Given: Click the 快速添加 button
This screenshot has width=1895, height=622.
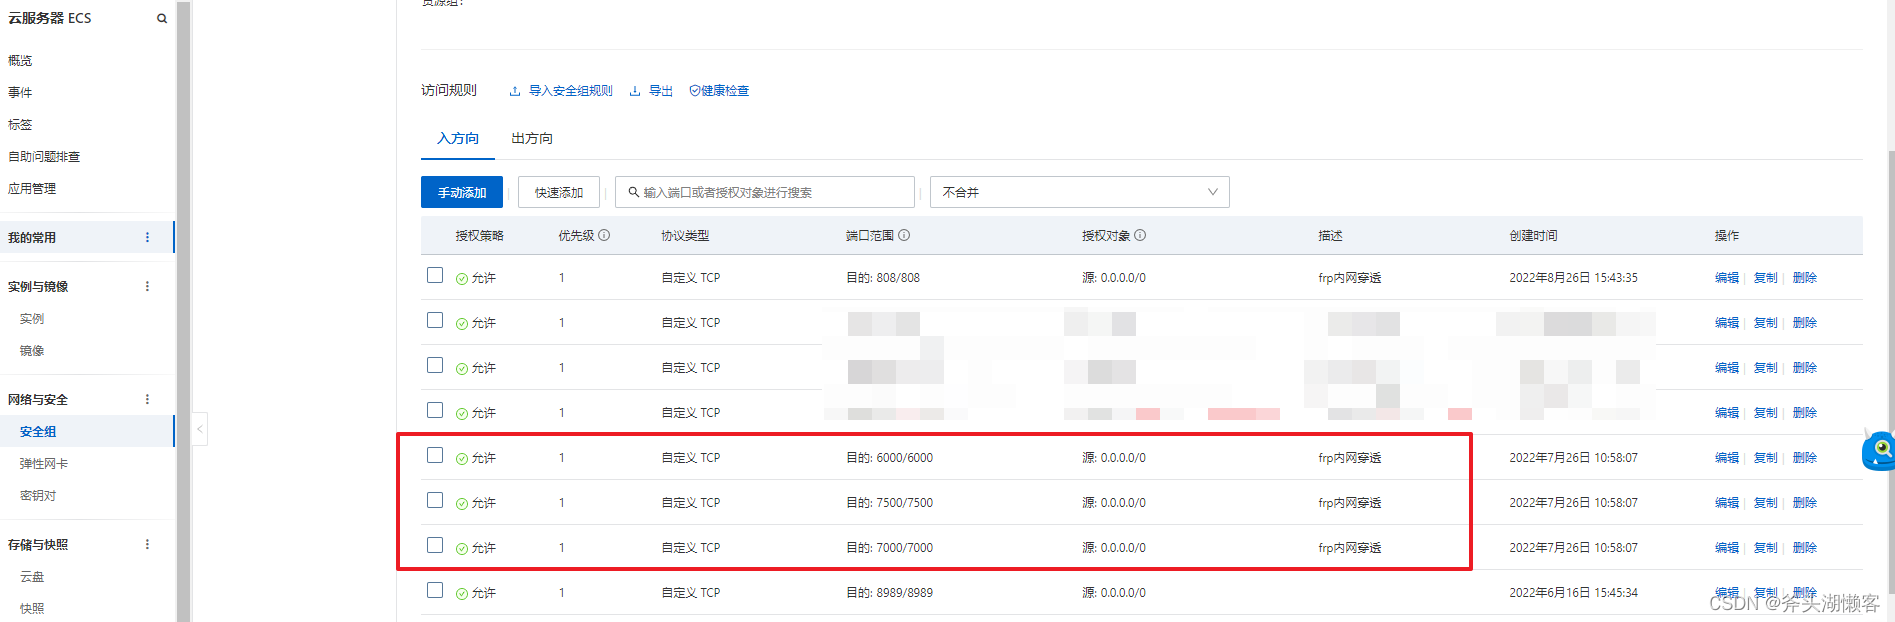Looking at the screenshot, I should pos(559,192).
